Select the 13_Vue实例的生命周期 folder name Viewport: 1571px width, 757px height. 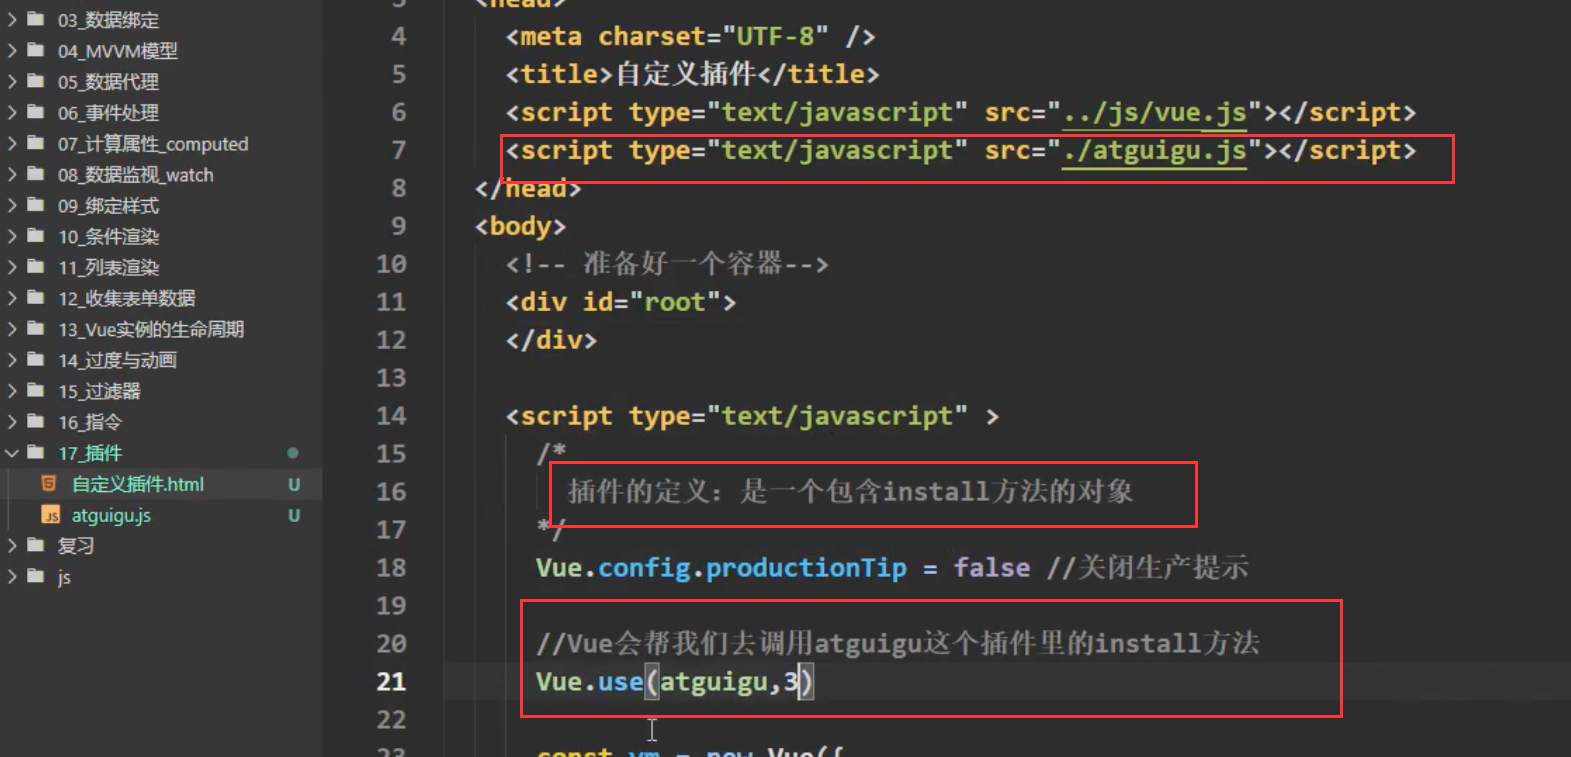coord(151,329)
